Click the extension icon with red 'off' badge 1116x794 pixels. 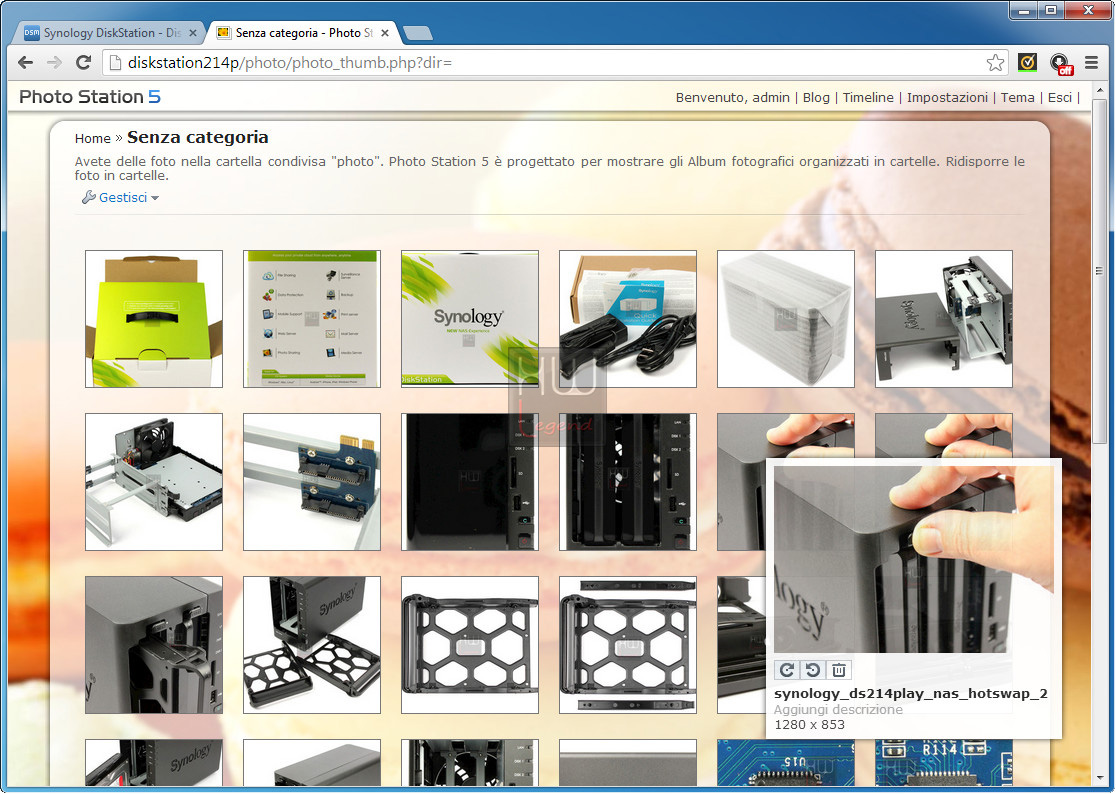point(1061,63)
